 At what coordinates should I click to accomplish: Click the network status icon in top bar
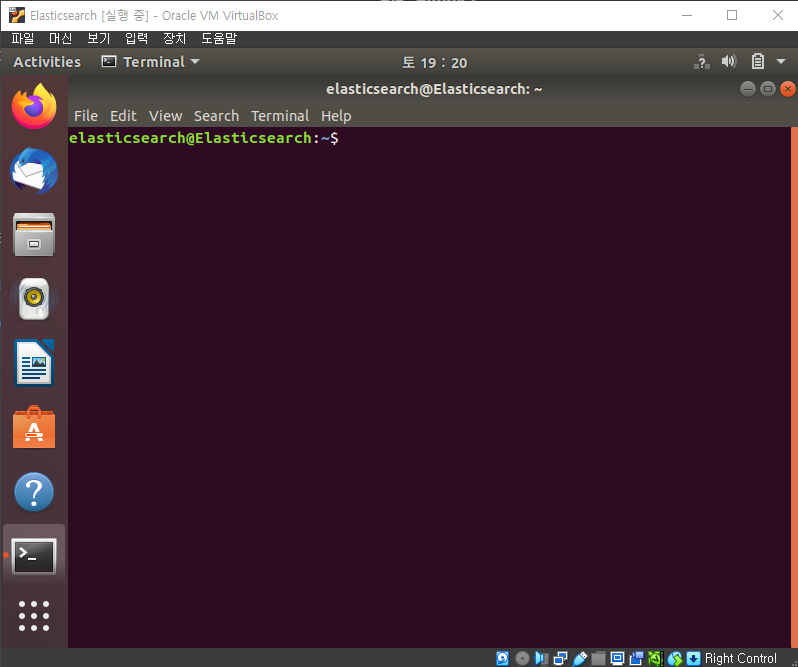click(702, 62)
